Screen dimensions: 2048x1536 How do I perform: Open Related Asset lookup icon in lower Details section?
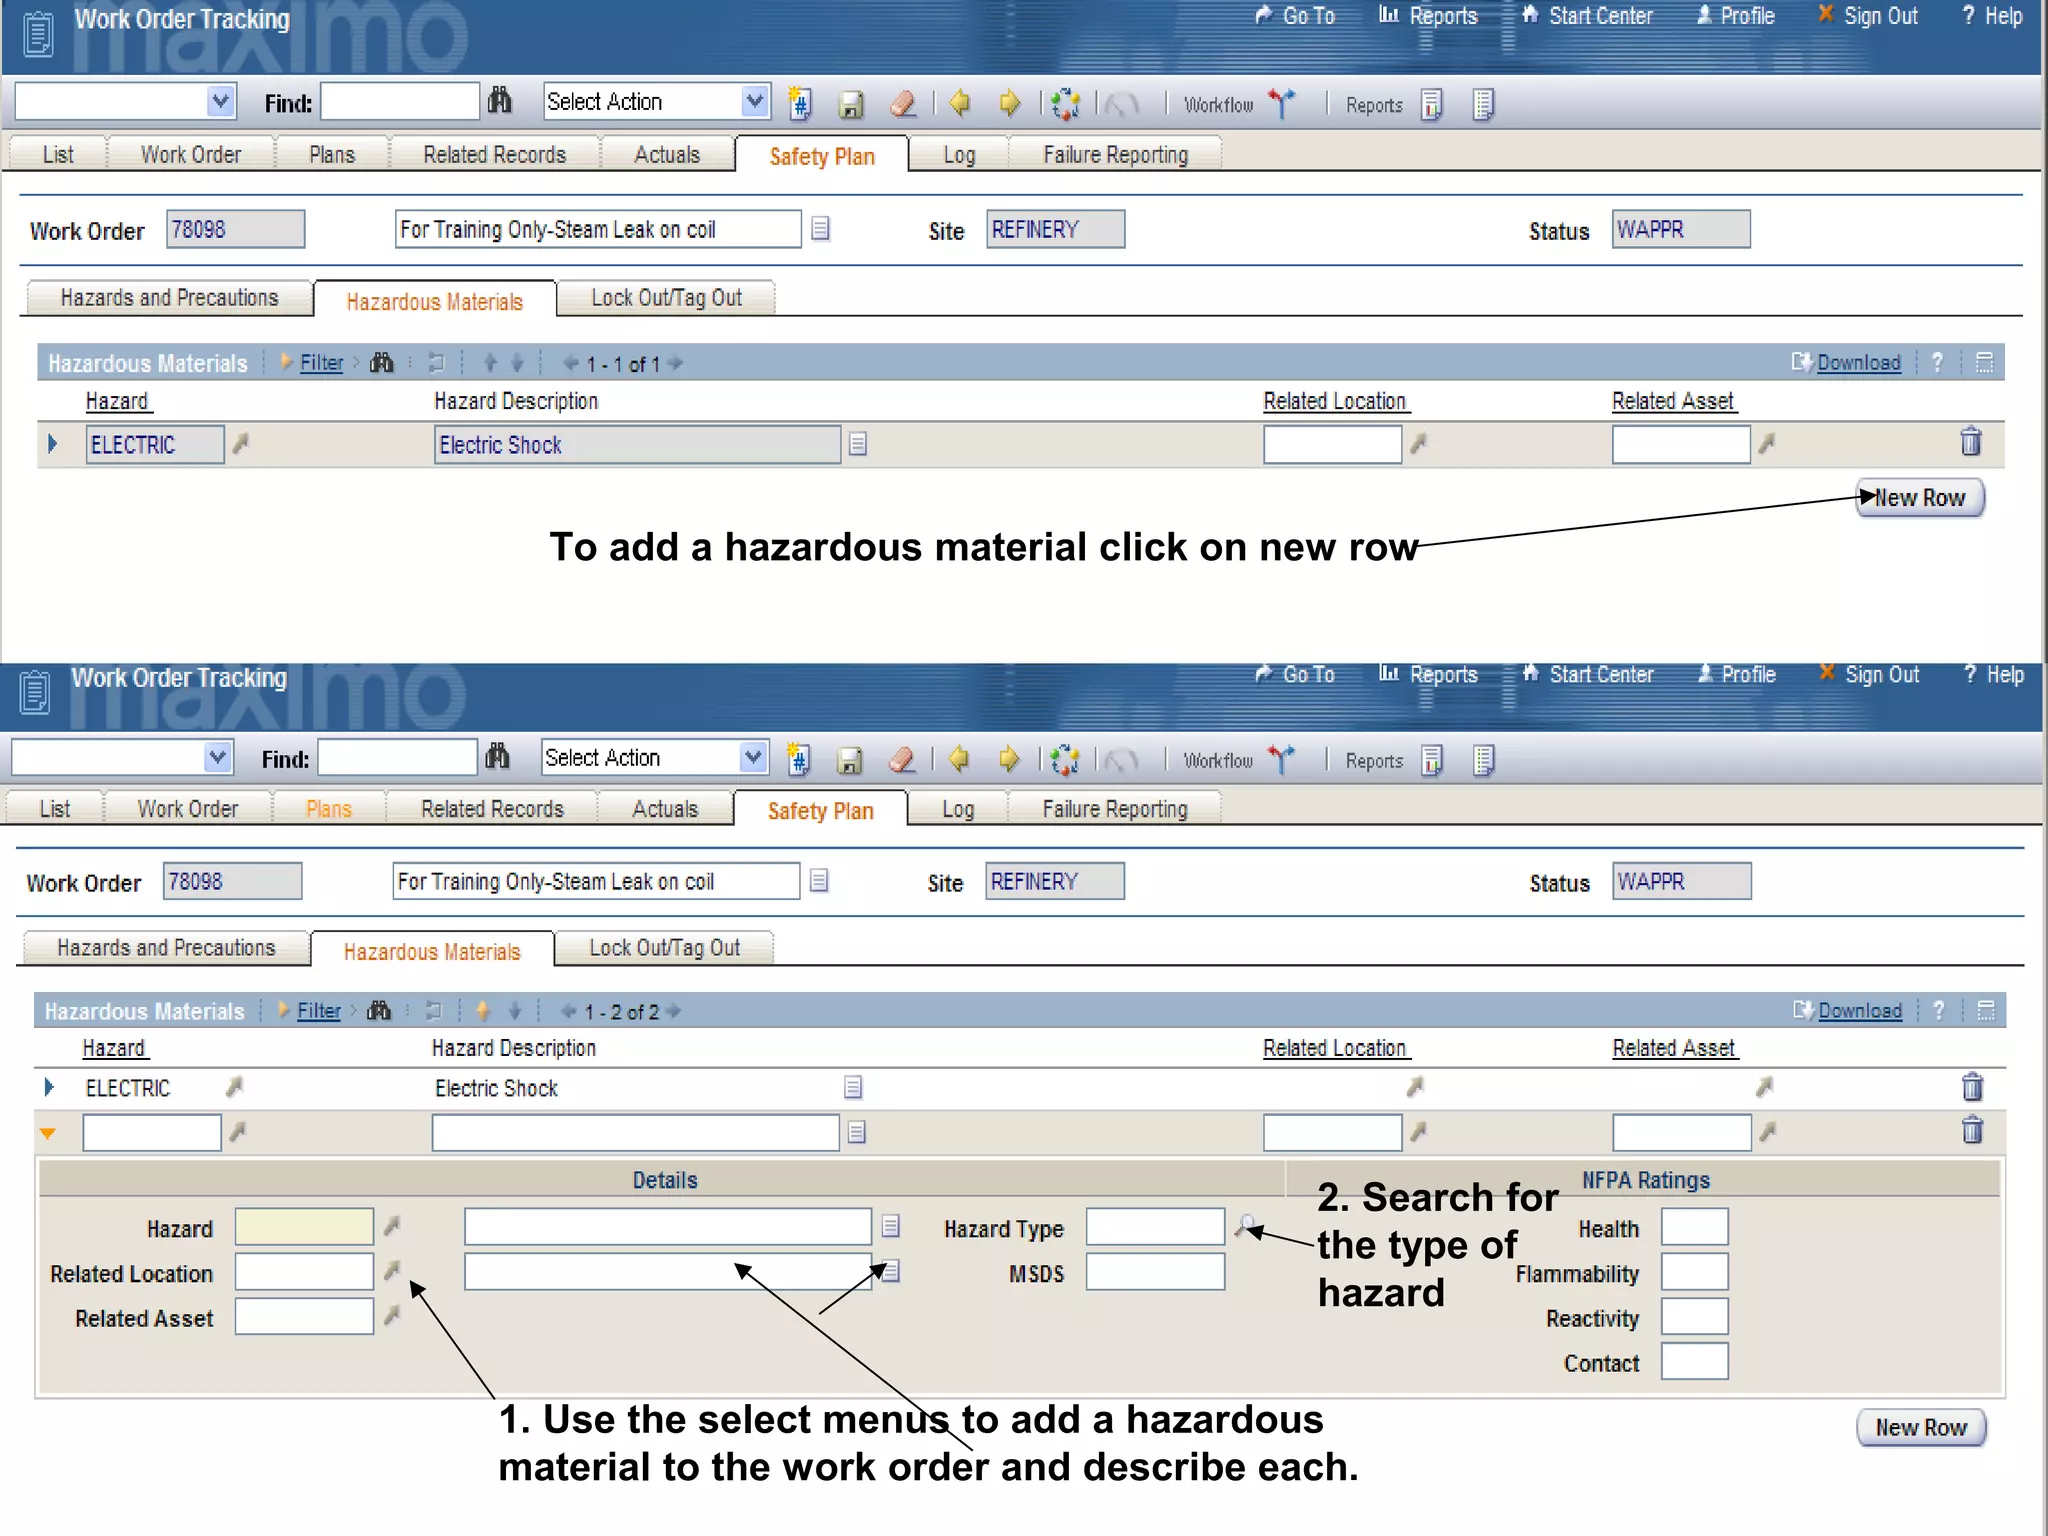(x=392, y=1315)
